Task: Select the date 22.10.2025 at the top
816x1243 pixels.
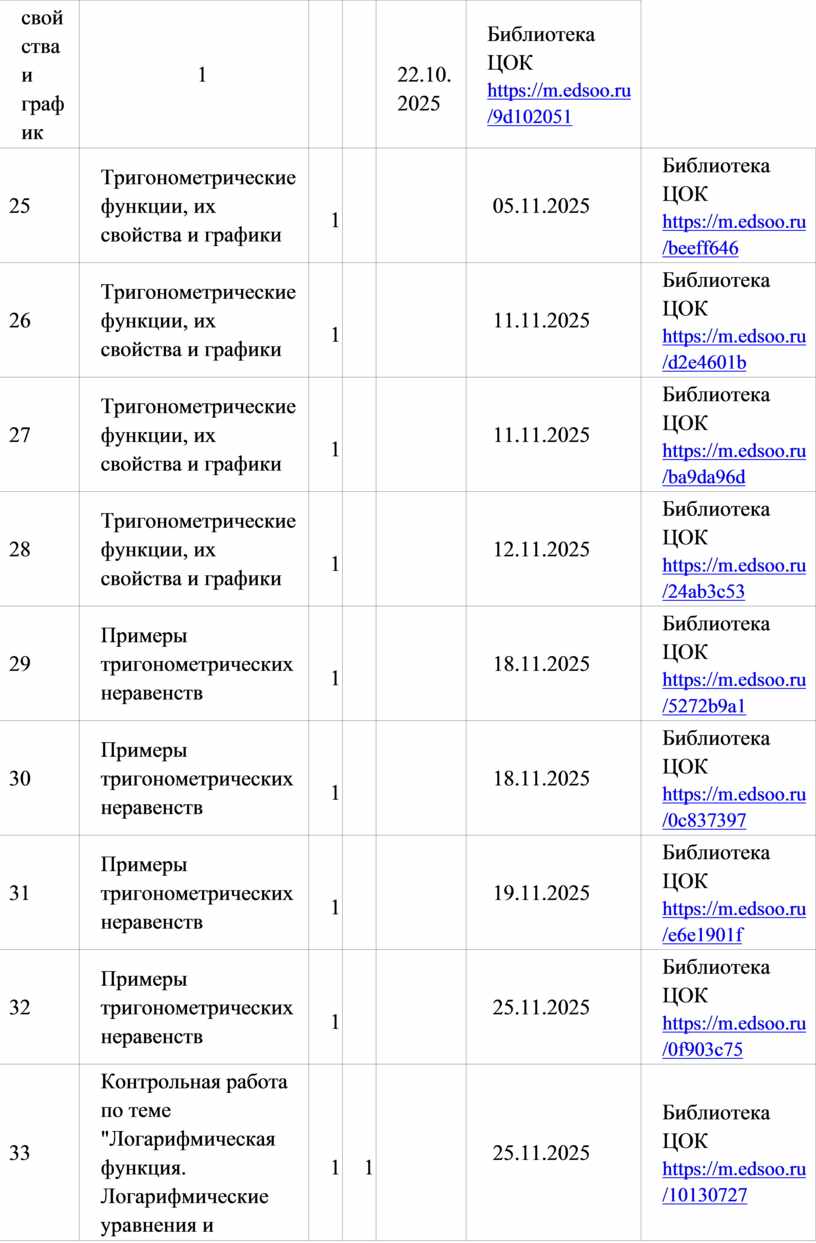Action: 424,88
